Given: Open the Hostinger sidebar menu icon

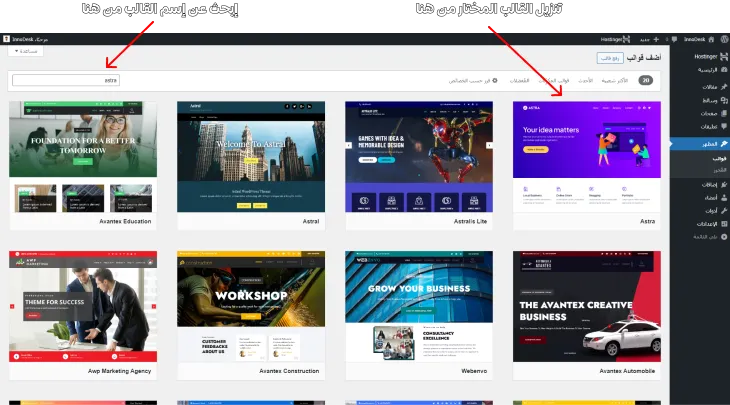Looking at the screenshot, I should coord(724,56).
